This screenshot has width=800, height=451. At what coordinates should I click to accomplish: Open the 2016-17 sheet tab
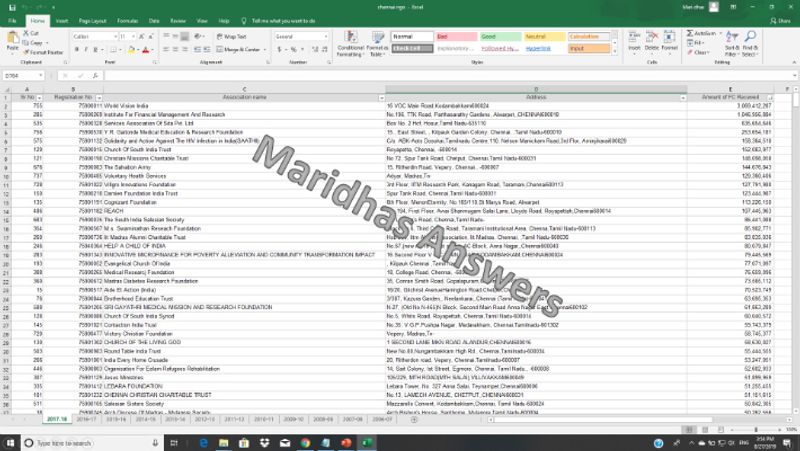(x=88, y=421)
